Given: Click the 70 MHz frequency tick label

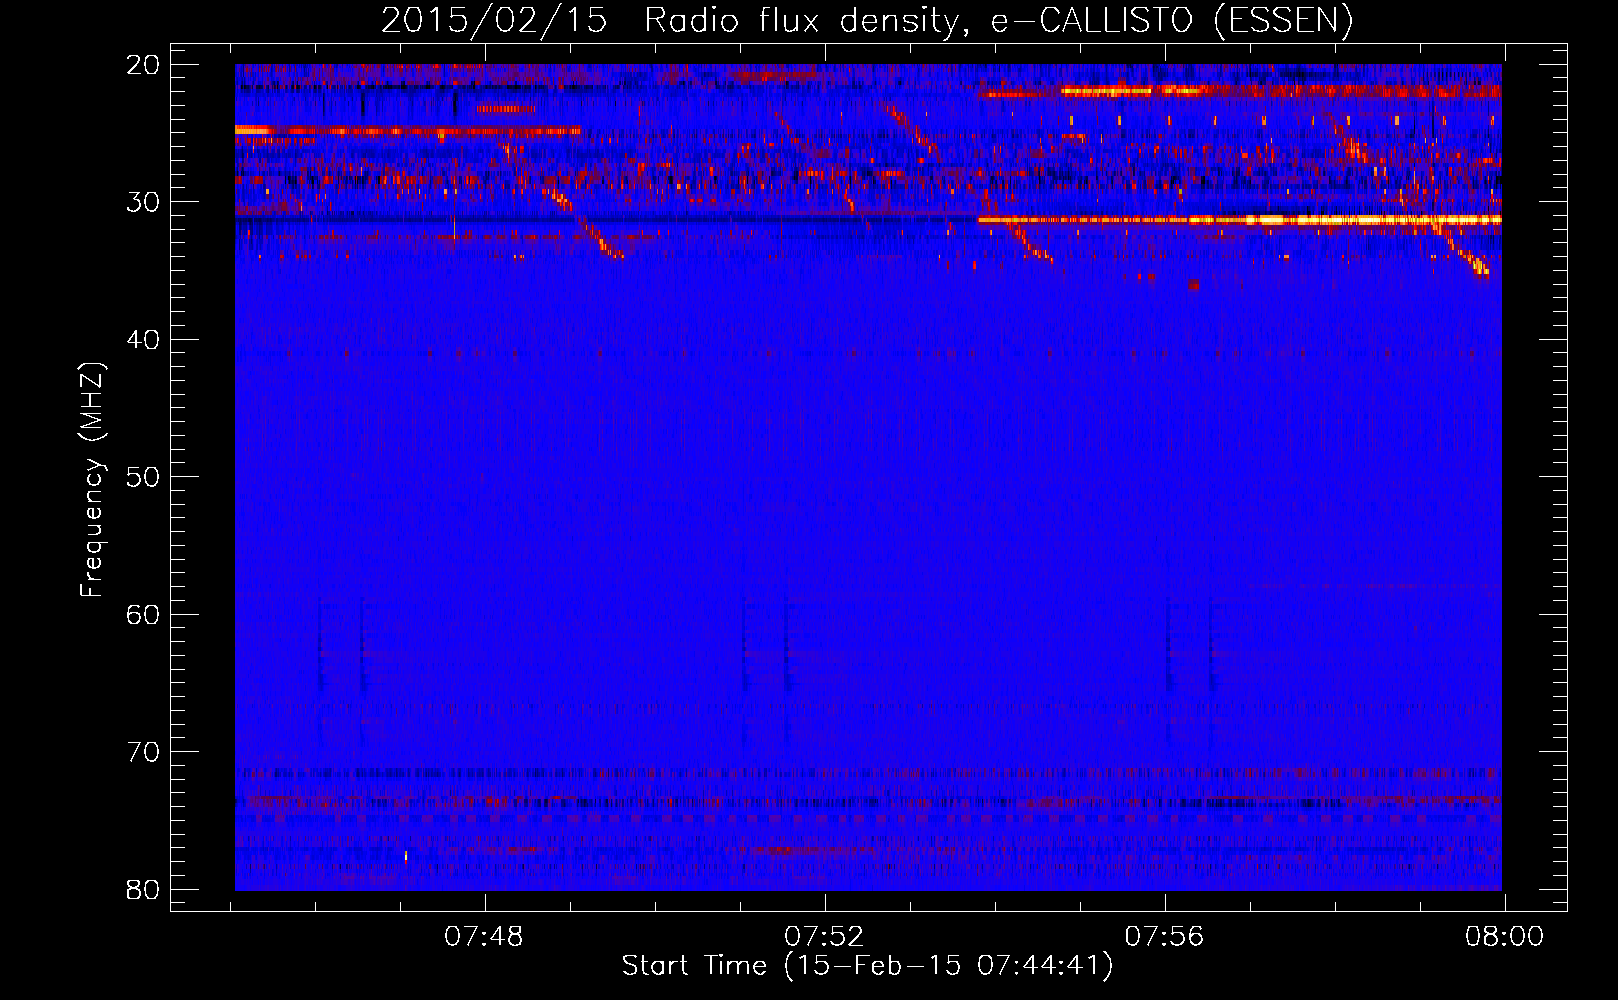Looking at the screenshot, I should tap(143, 752).
